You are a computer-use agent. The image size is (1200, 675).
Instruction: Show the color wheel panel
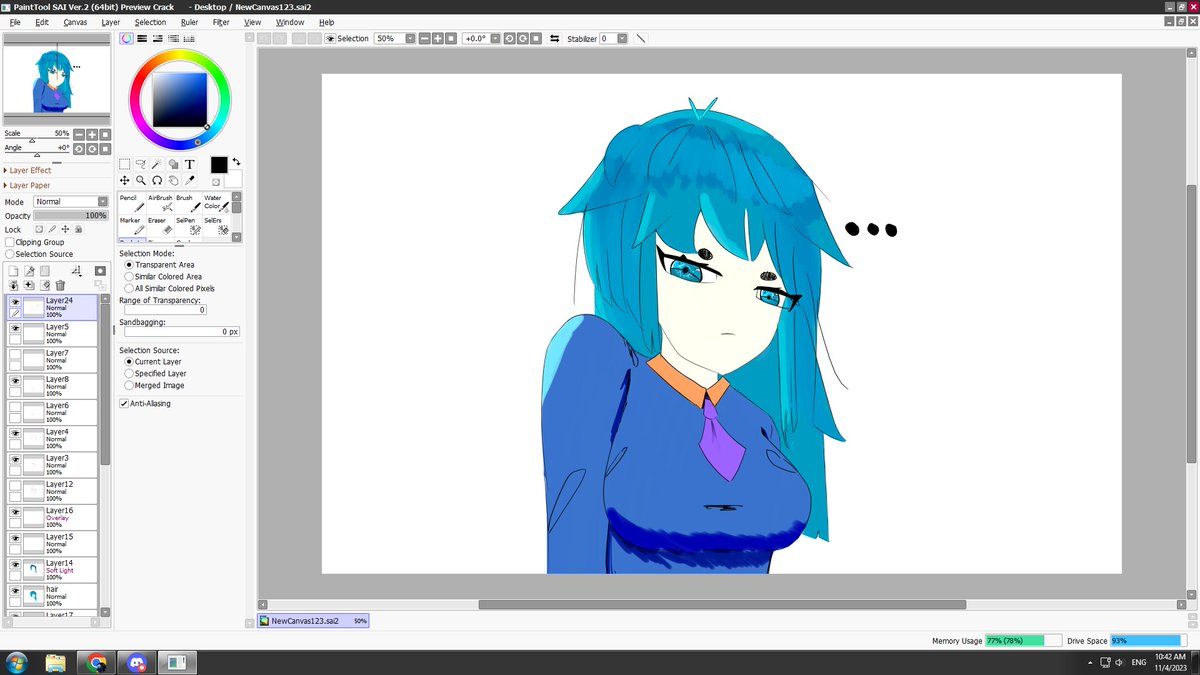coord(127,38)
